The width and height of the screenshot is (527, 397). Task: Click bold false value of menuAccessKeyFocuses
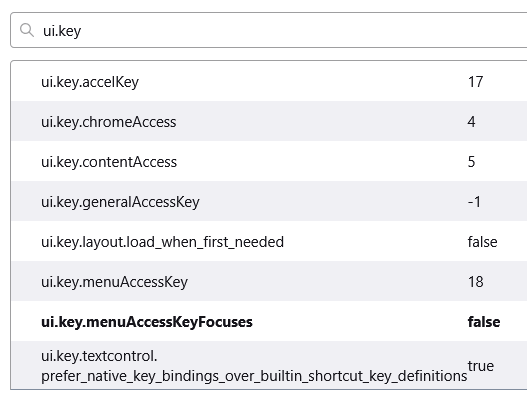click(484, 322)
